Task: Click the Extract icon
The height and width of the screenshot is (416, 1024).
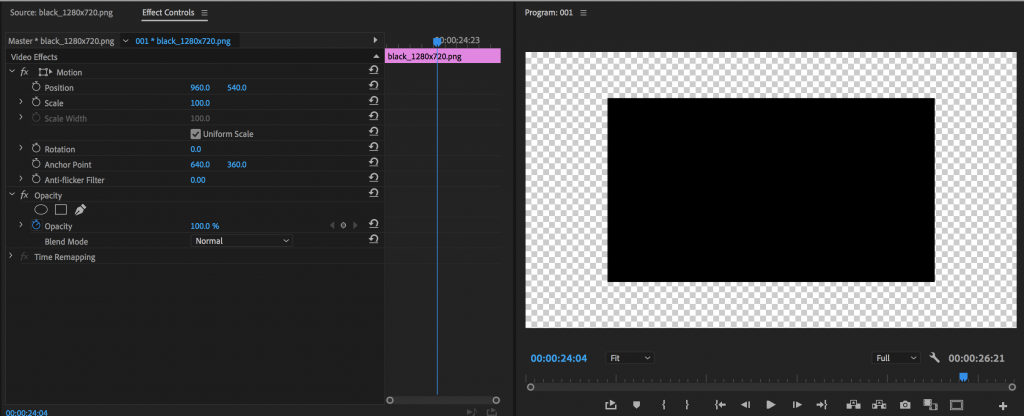Action: (x=878, y=405)
